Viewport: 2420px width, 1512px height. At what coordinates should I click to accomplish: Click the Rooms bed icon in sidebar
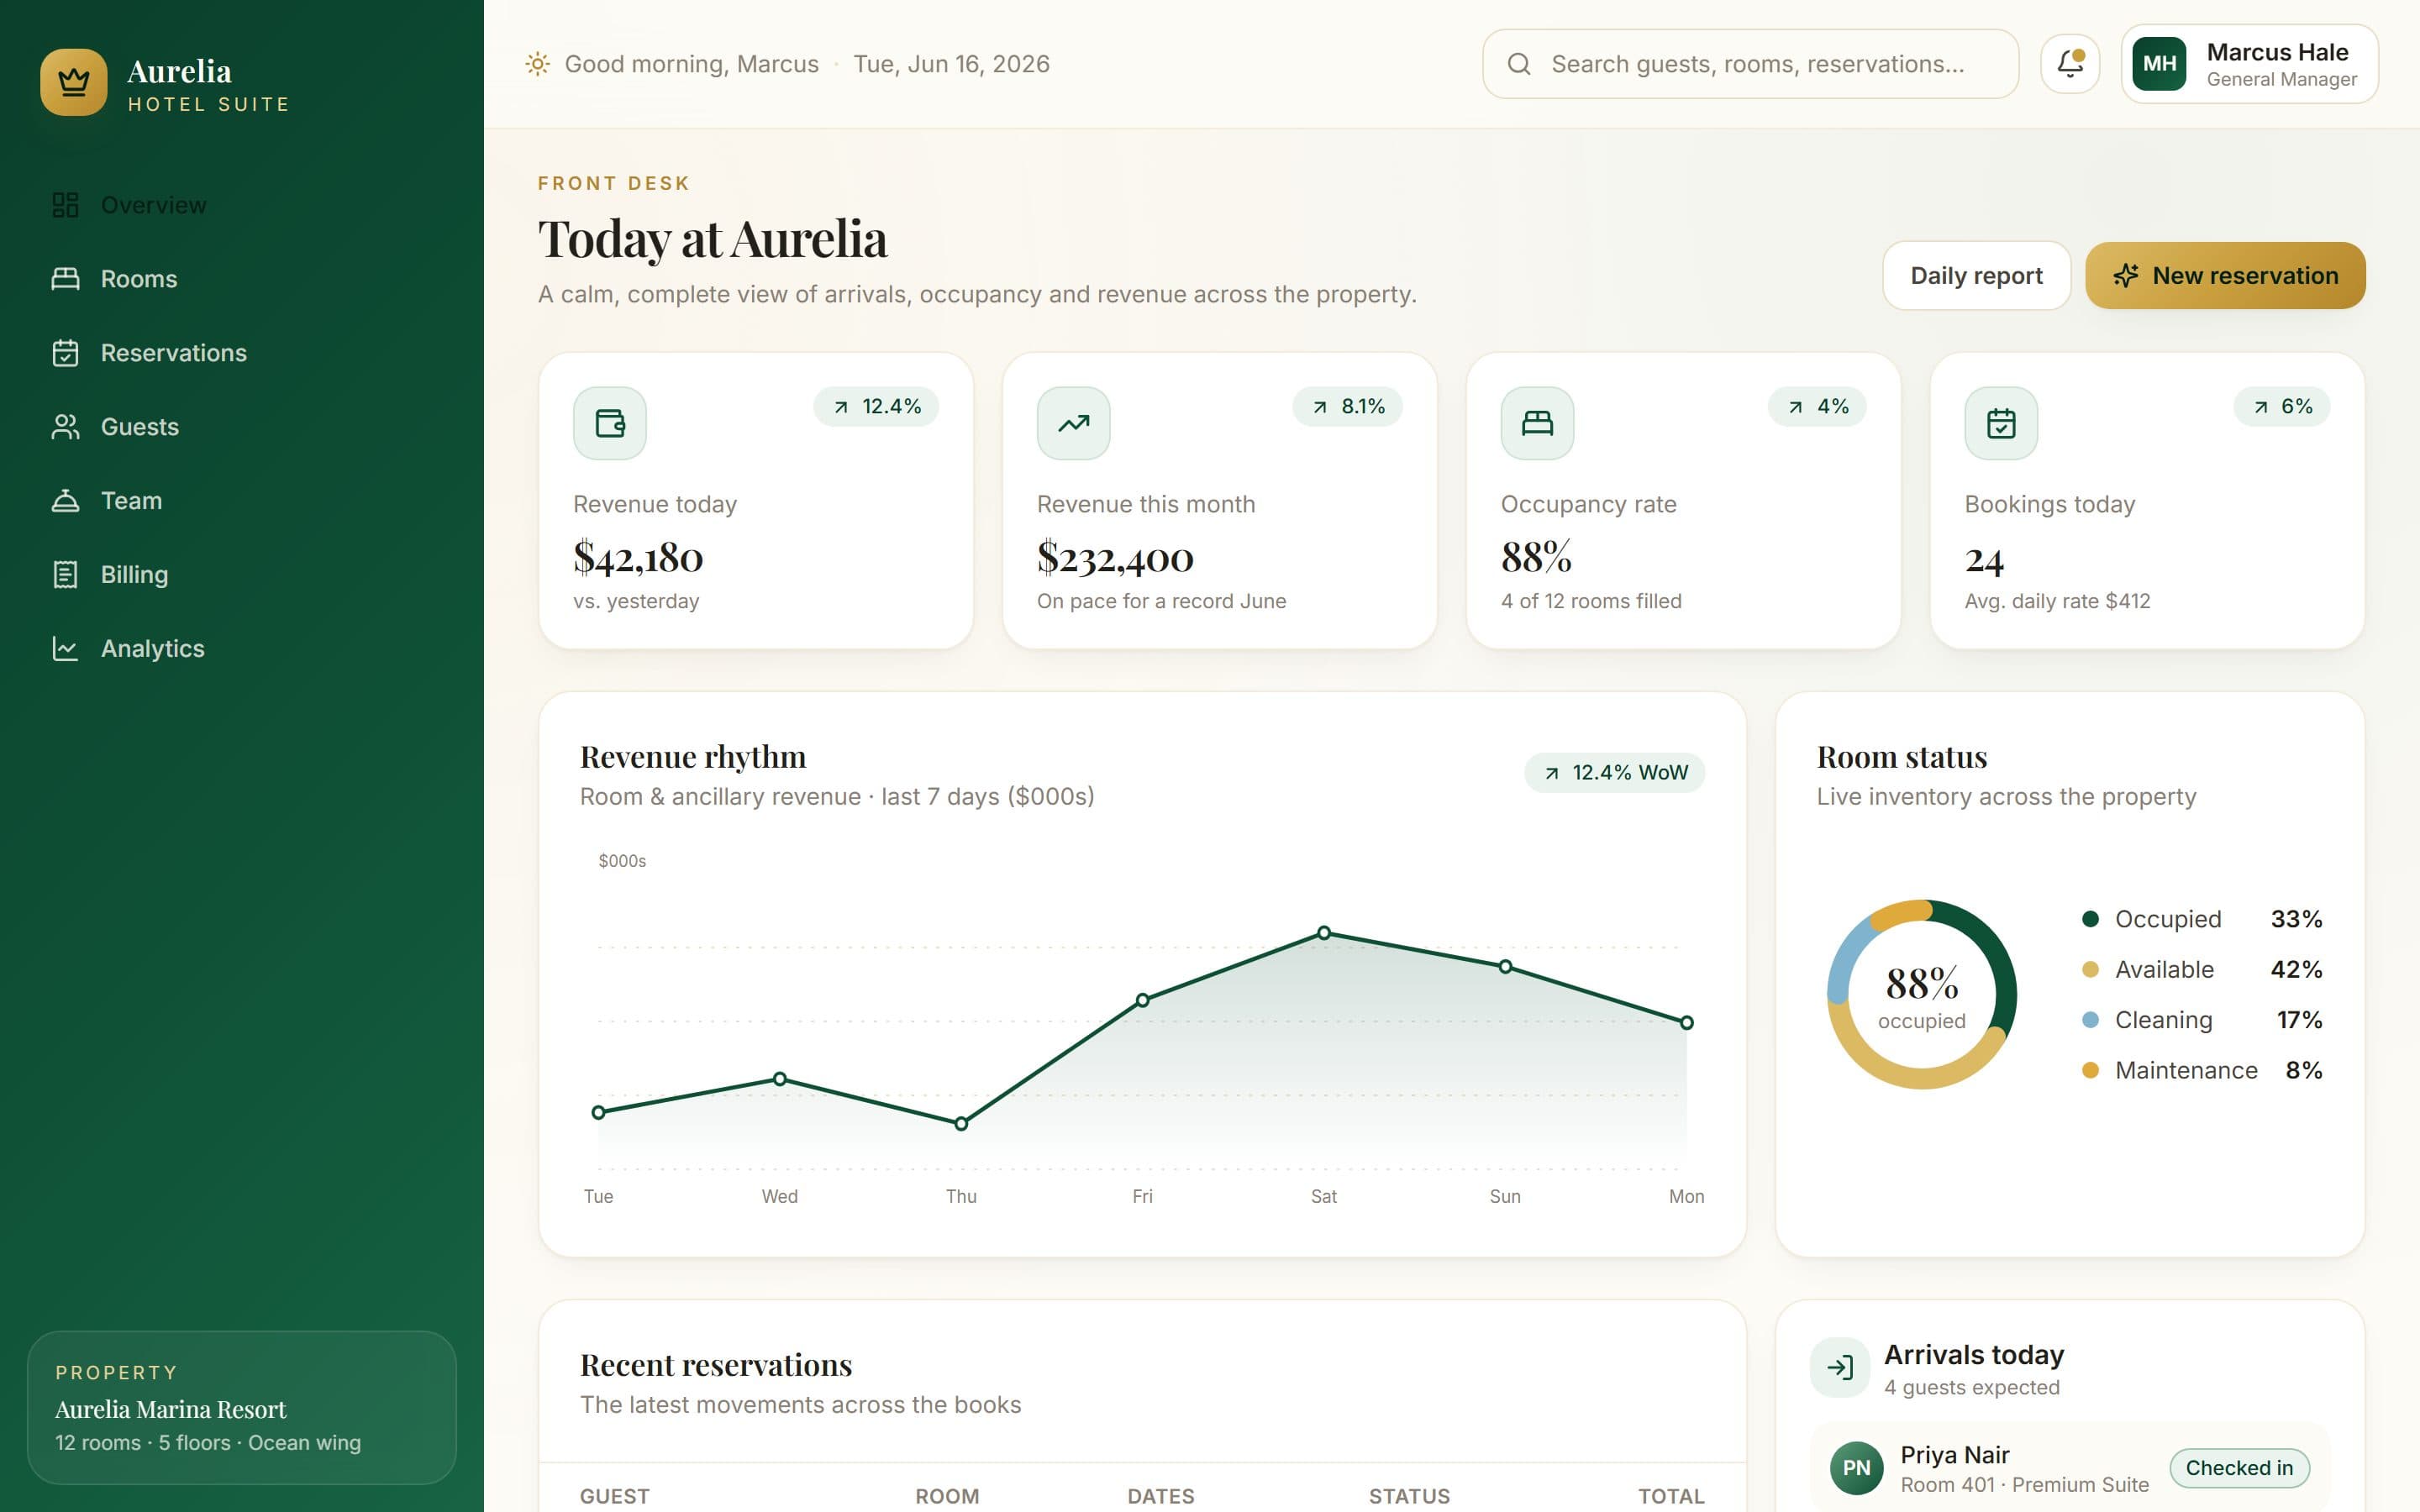click(x=65, y=279)
